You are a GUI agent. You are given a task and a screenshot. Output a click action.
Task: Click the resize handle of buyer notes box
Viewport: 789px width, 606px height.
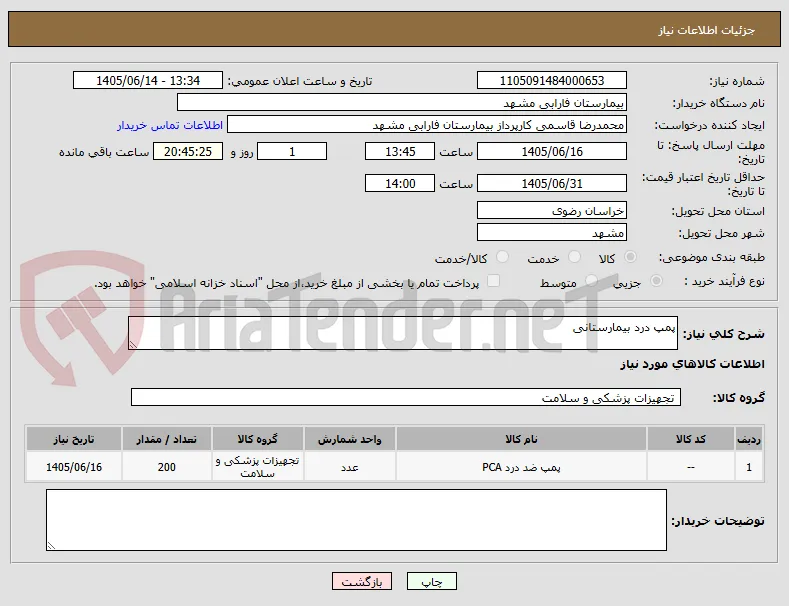(51, 546)
